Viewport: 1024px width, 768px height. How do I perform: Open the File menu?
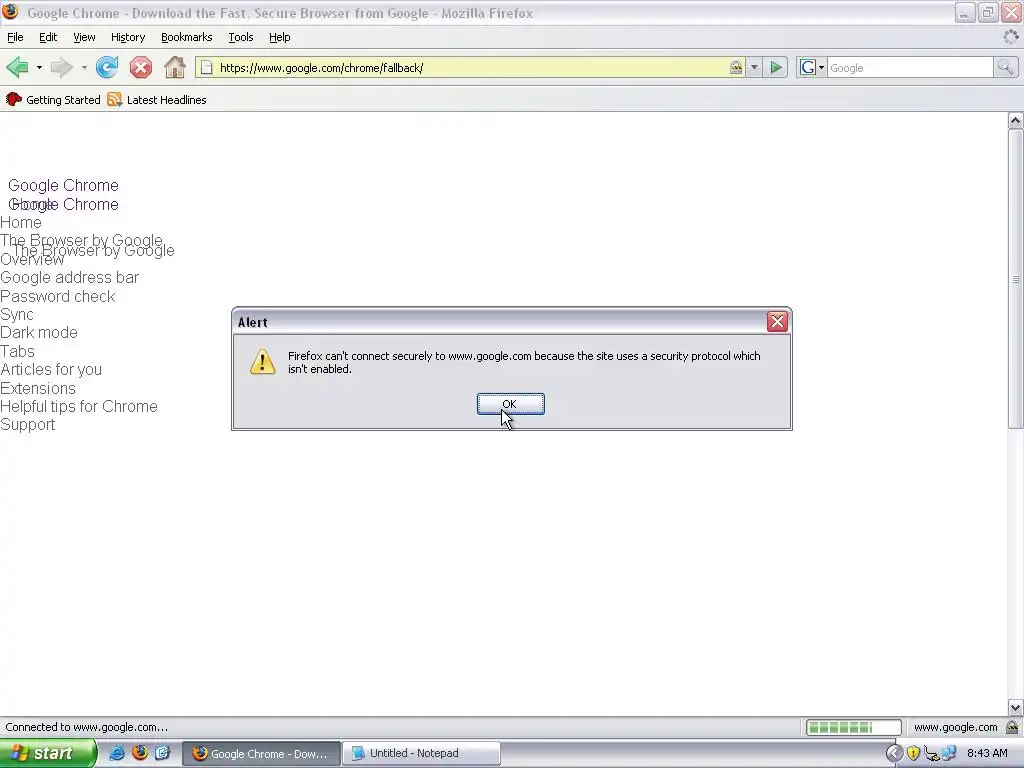15,37
